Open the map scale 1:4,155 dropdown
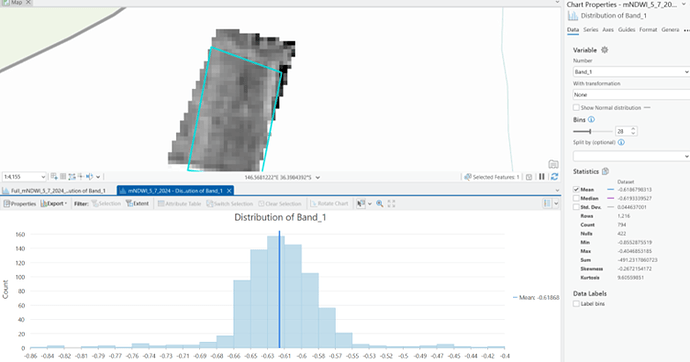Viewport: 690px width, 362px height. pyautogui.click(x=24, y=177)
